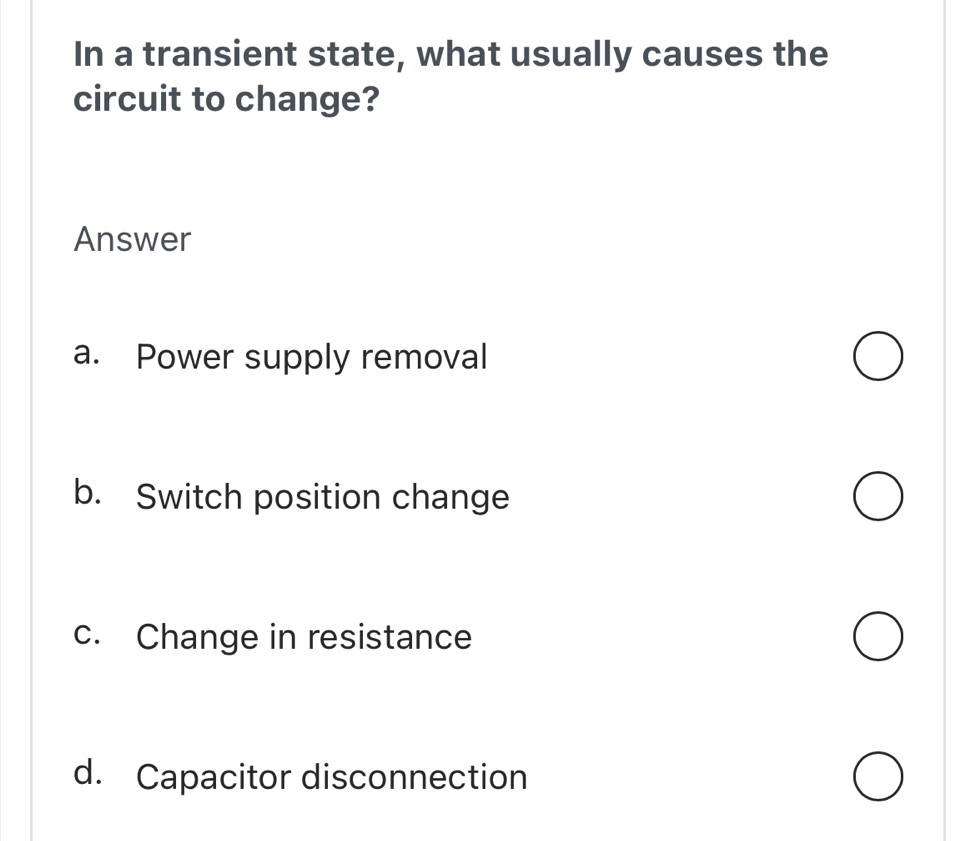Click the text Switch position change
Image resolution: width=967 pixels, height=841 pixels.
(x=322, y=497)
